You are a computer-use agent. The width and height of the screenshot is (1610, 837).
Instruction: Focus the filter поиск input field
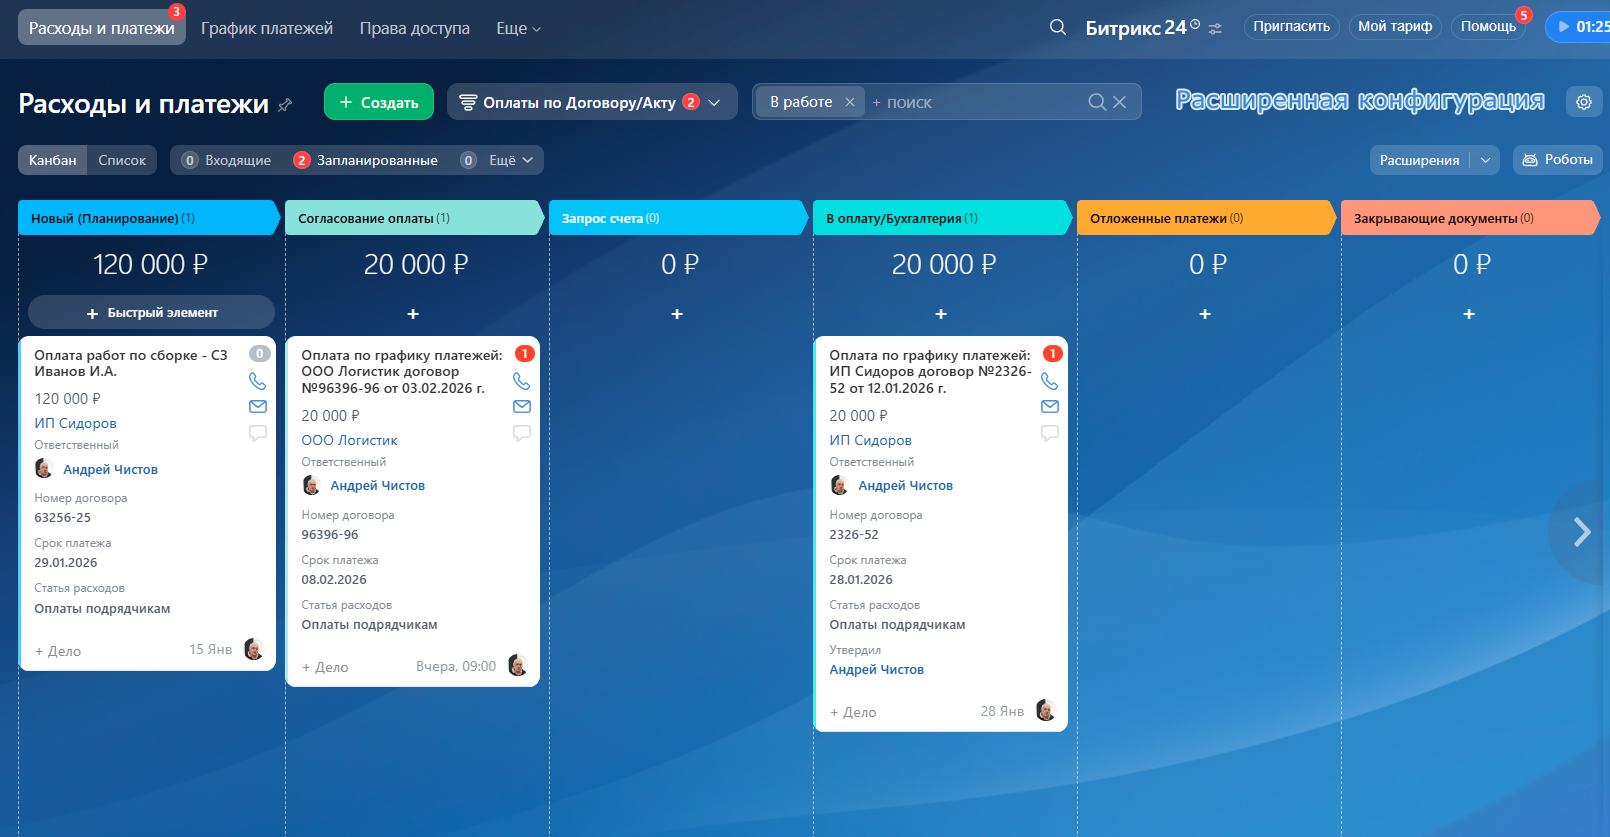click(975, 102)
